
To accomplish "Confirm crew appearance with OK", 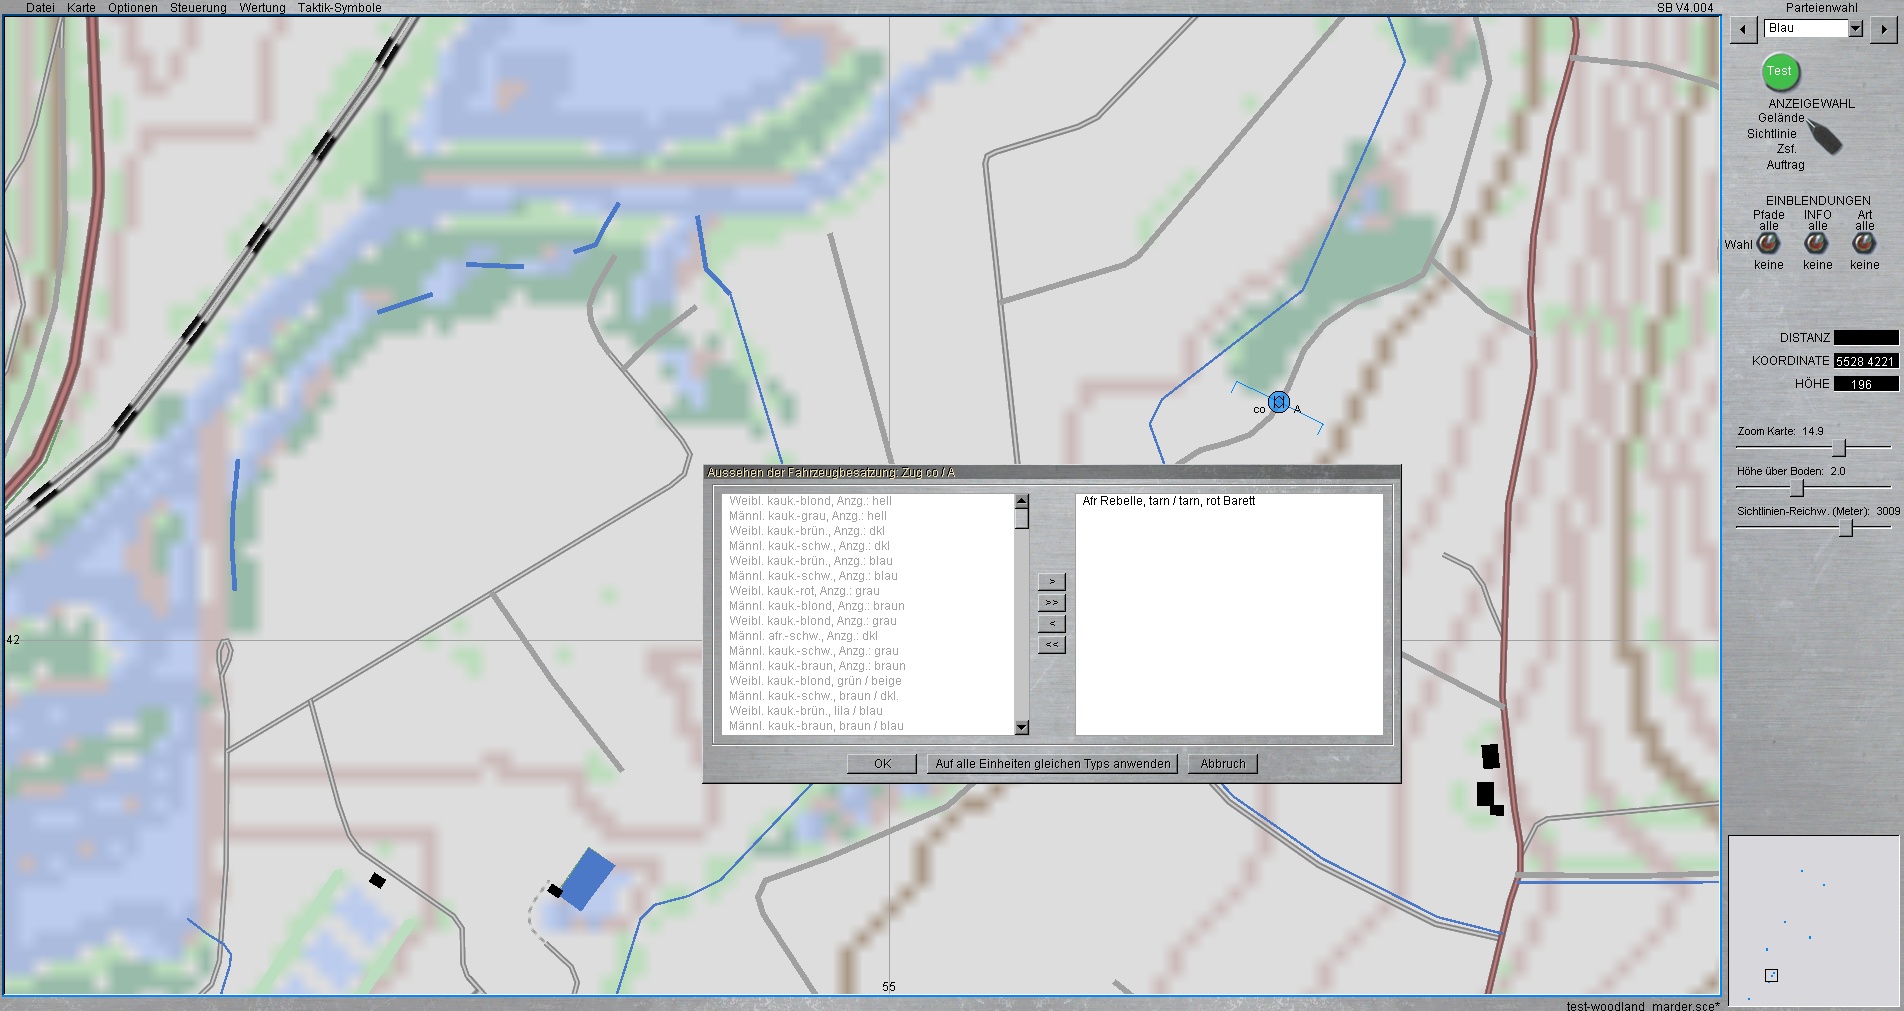I will click(x=881, y=764).
